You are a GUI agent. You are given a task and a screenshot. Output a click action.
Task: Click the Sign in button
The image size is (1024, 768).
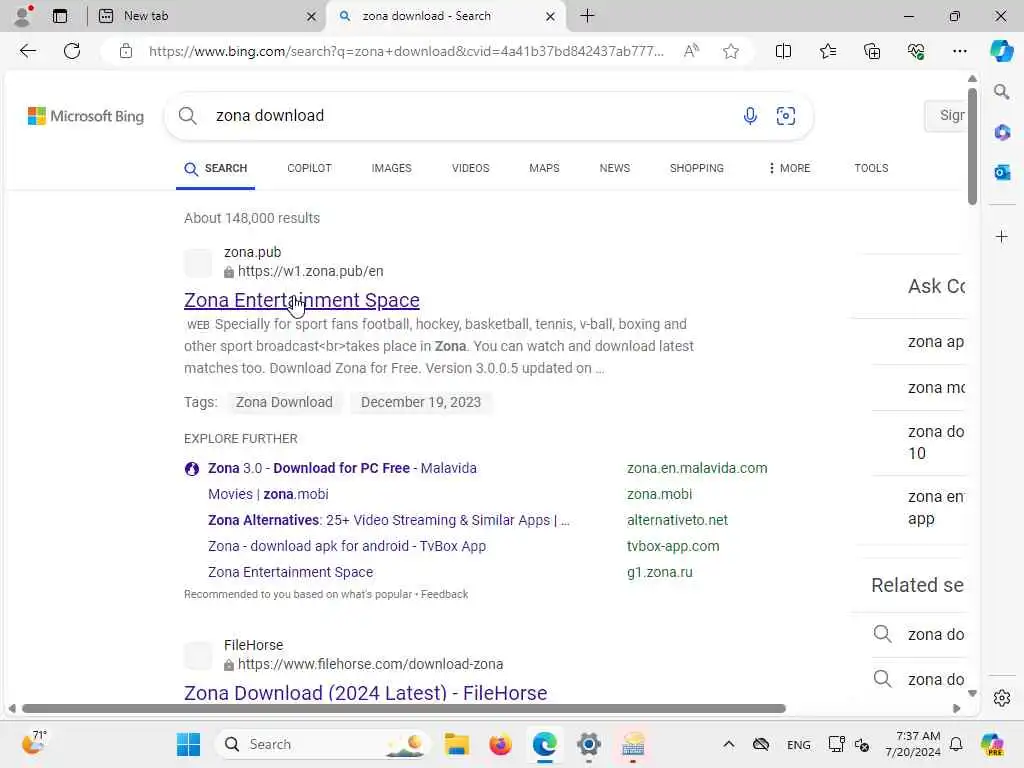click(x=945, y=116)
